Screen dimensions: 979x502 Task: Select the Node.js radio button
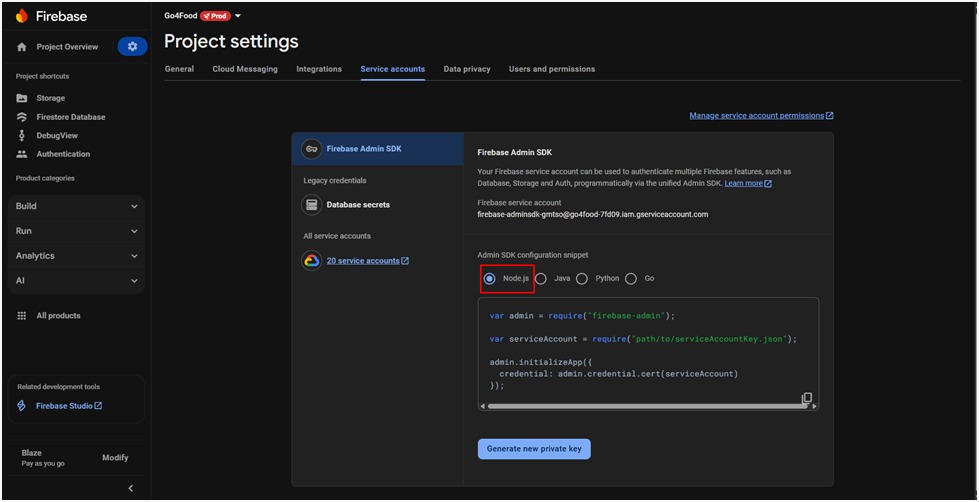point(490,278)
